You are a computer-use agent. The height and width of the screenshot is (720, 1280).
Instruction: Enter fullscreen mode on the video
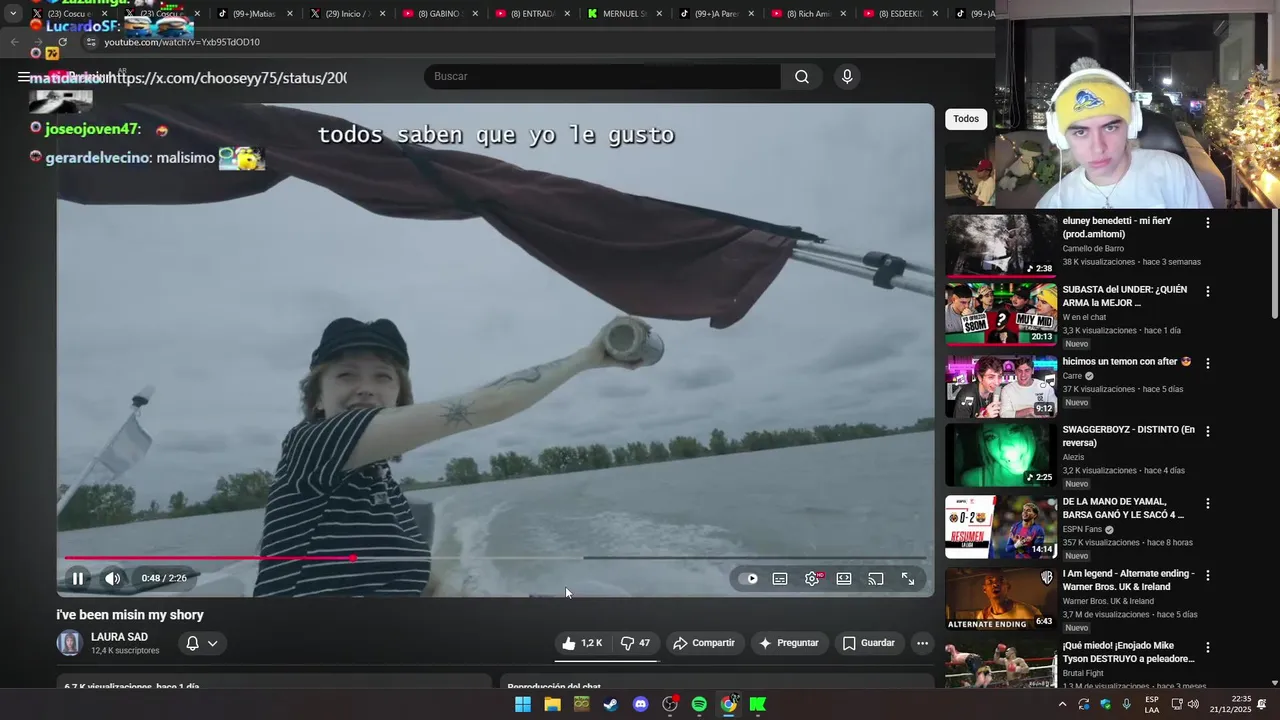908,578
